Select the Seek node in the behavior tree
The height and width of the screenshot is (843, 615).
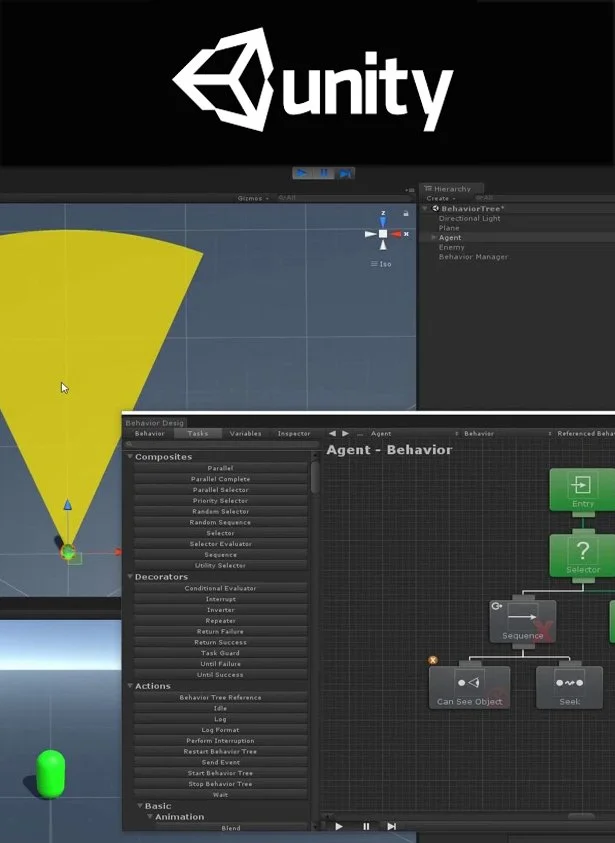click(569, 688)
